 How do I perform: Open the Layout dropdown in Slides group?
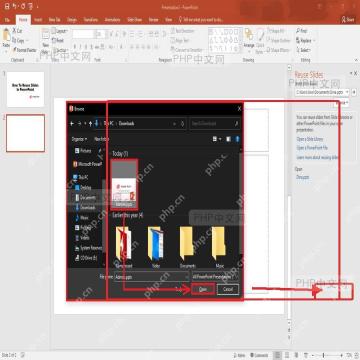(60, 31)
